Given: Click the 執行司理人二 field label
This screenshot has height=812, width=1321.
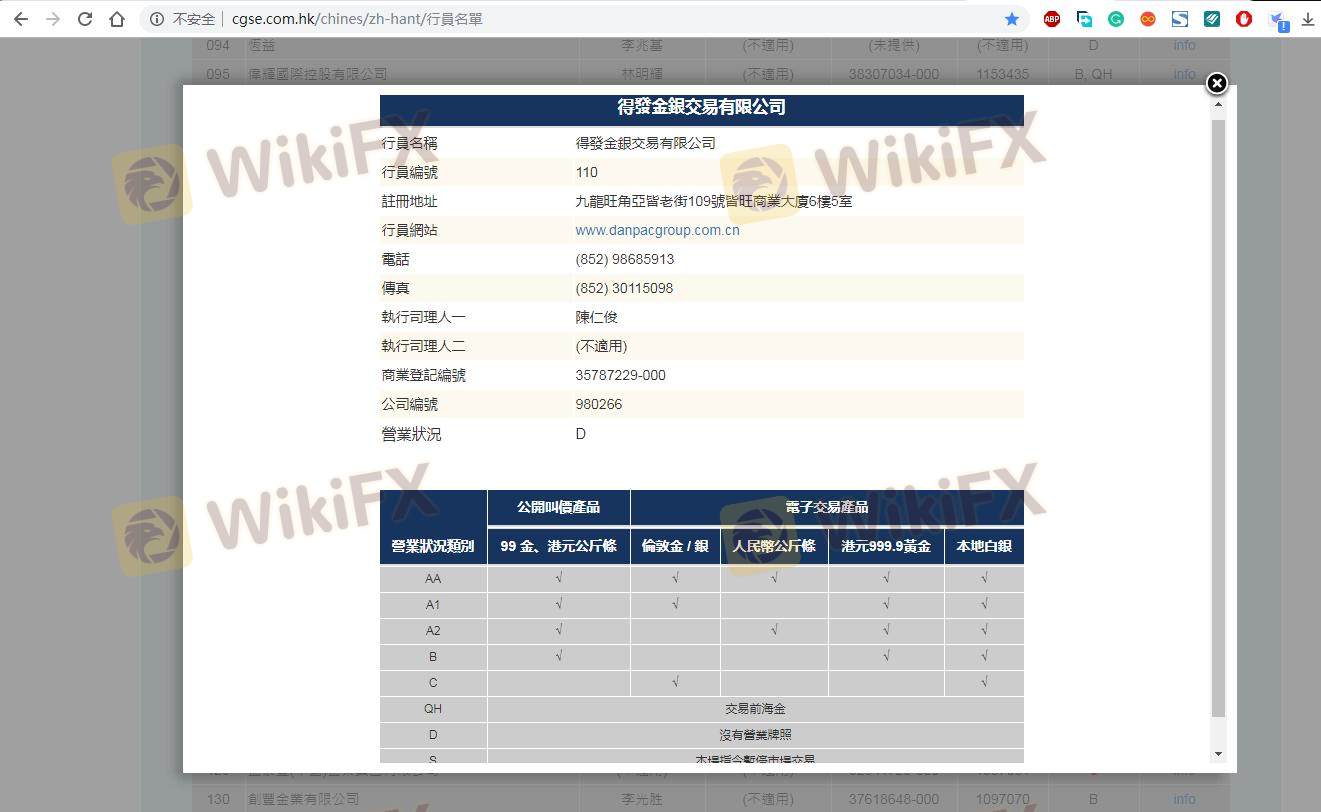Looking at the screenshot, I should click(423, 346).
